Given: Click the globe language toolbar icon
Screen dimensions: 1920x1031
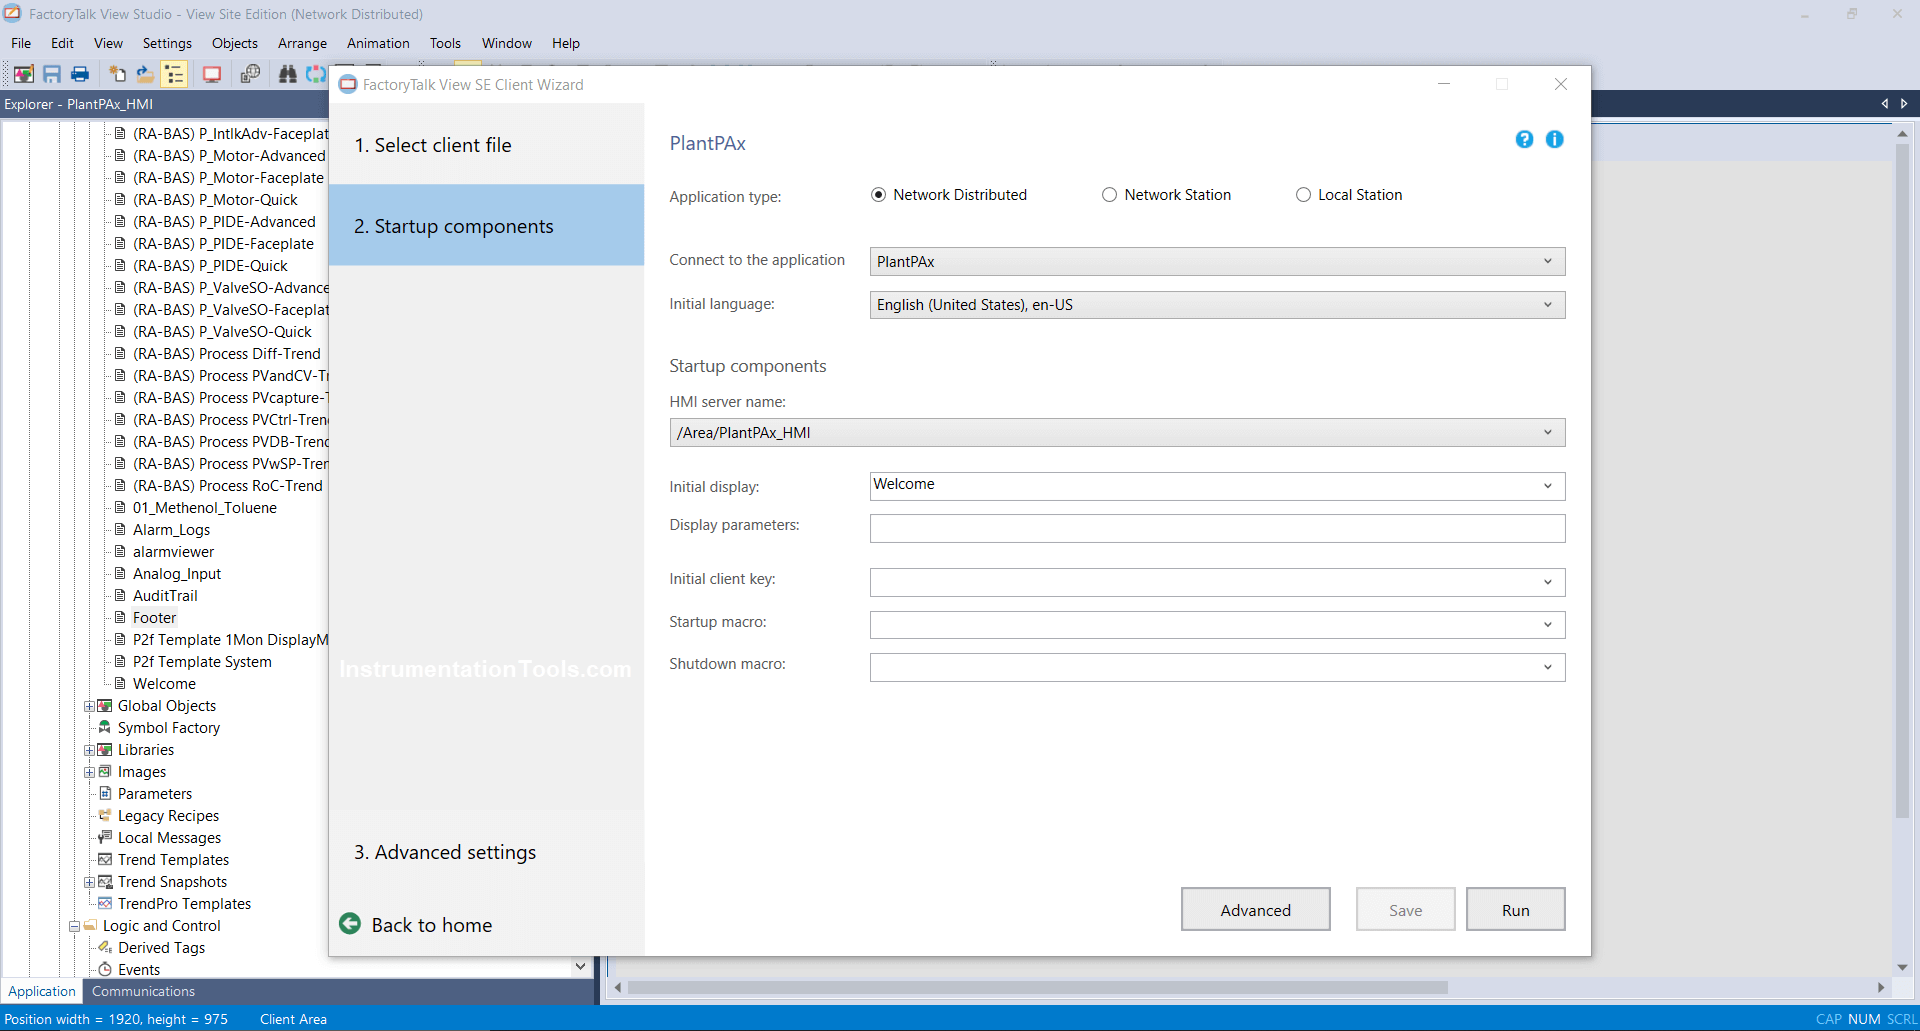Looking at the screenshot, I should tap(250, 74).
